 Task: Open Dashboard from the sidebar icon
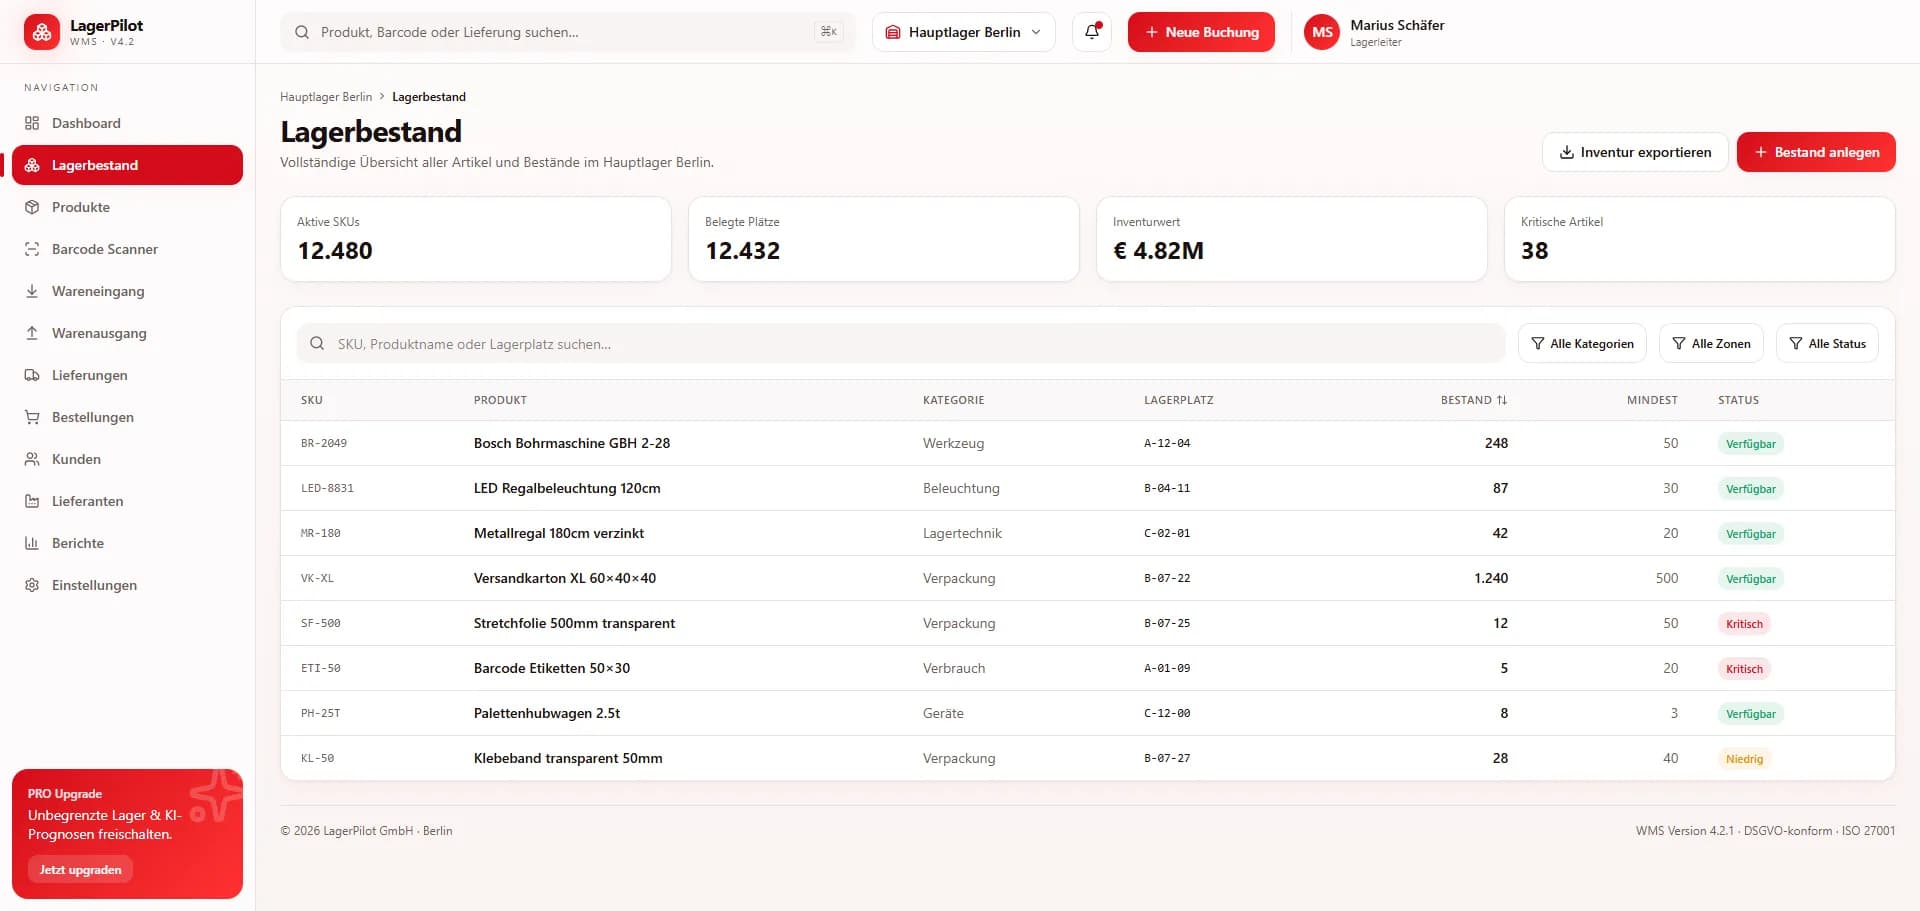click(x=32, y=123)
